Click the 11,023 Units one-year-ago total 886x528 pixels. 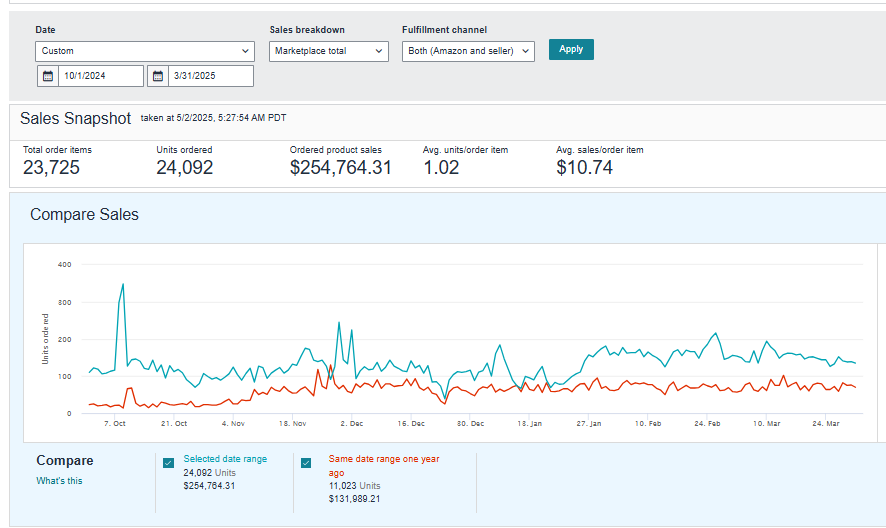tap(354, 486)
